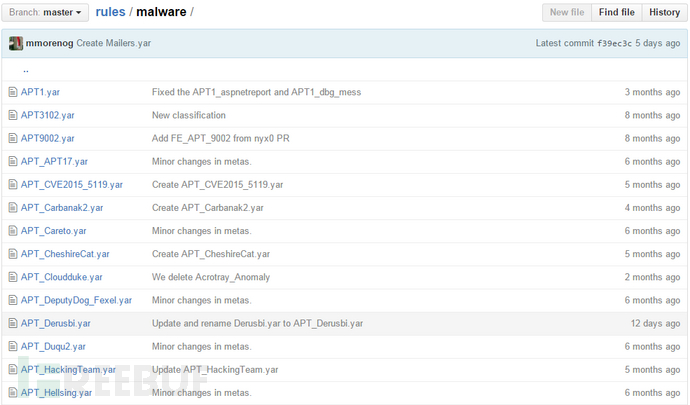This screenshot has width=690, height=405.
Task: Click the file icon for APT_Duqu2.yar
Action: [13, 346]
